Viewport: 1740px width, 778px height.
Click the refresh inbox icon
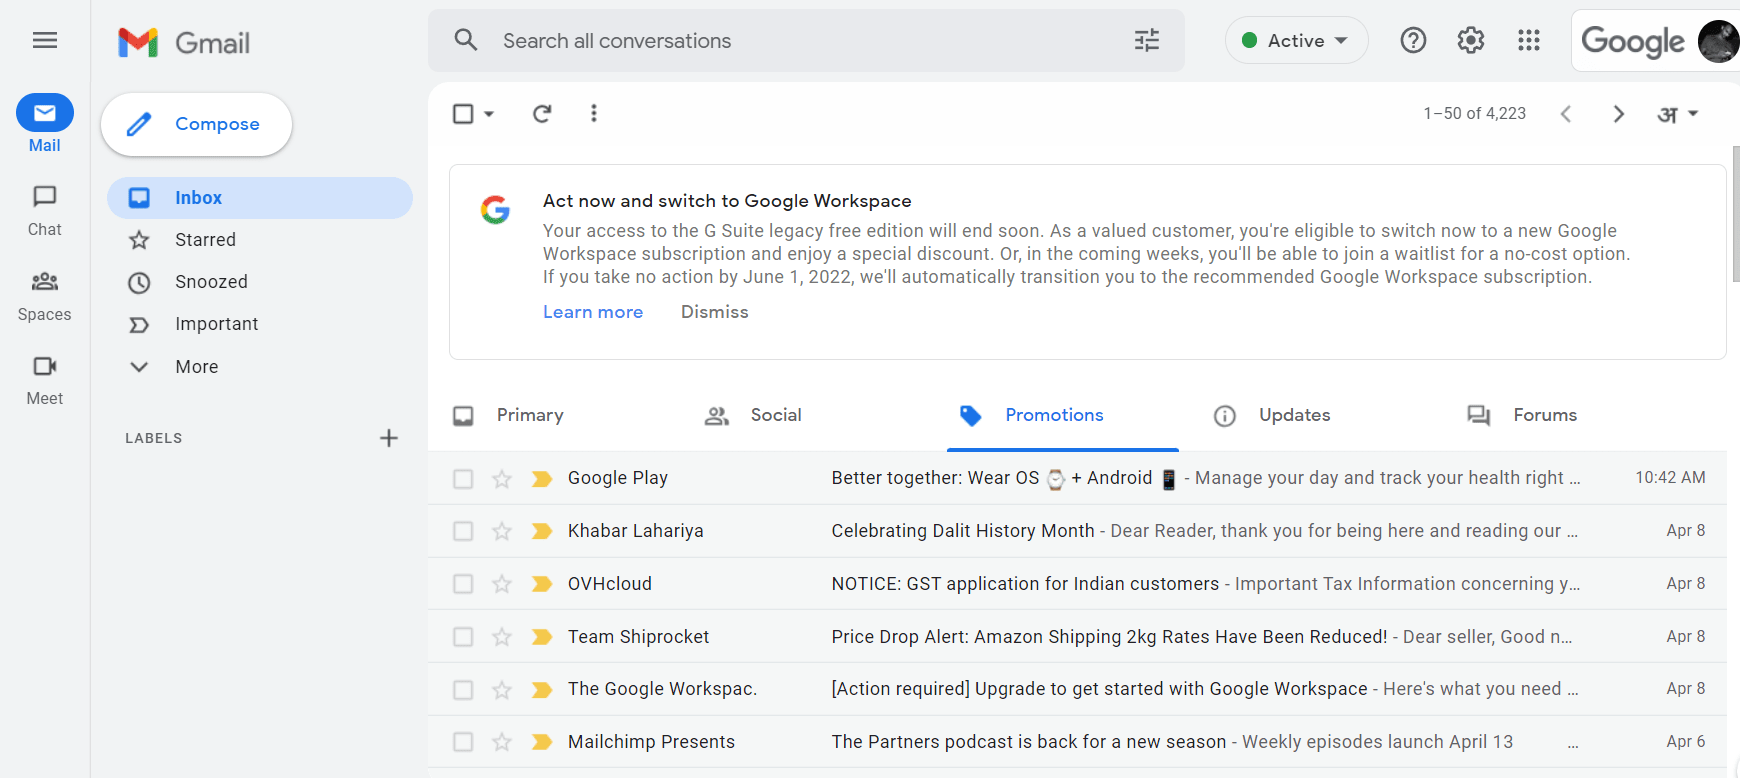click(542, 114)
